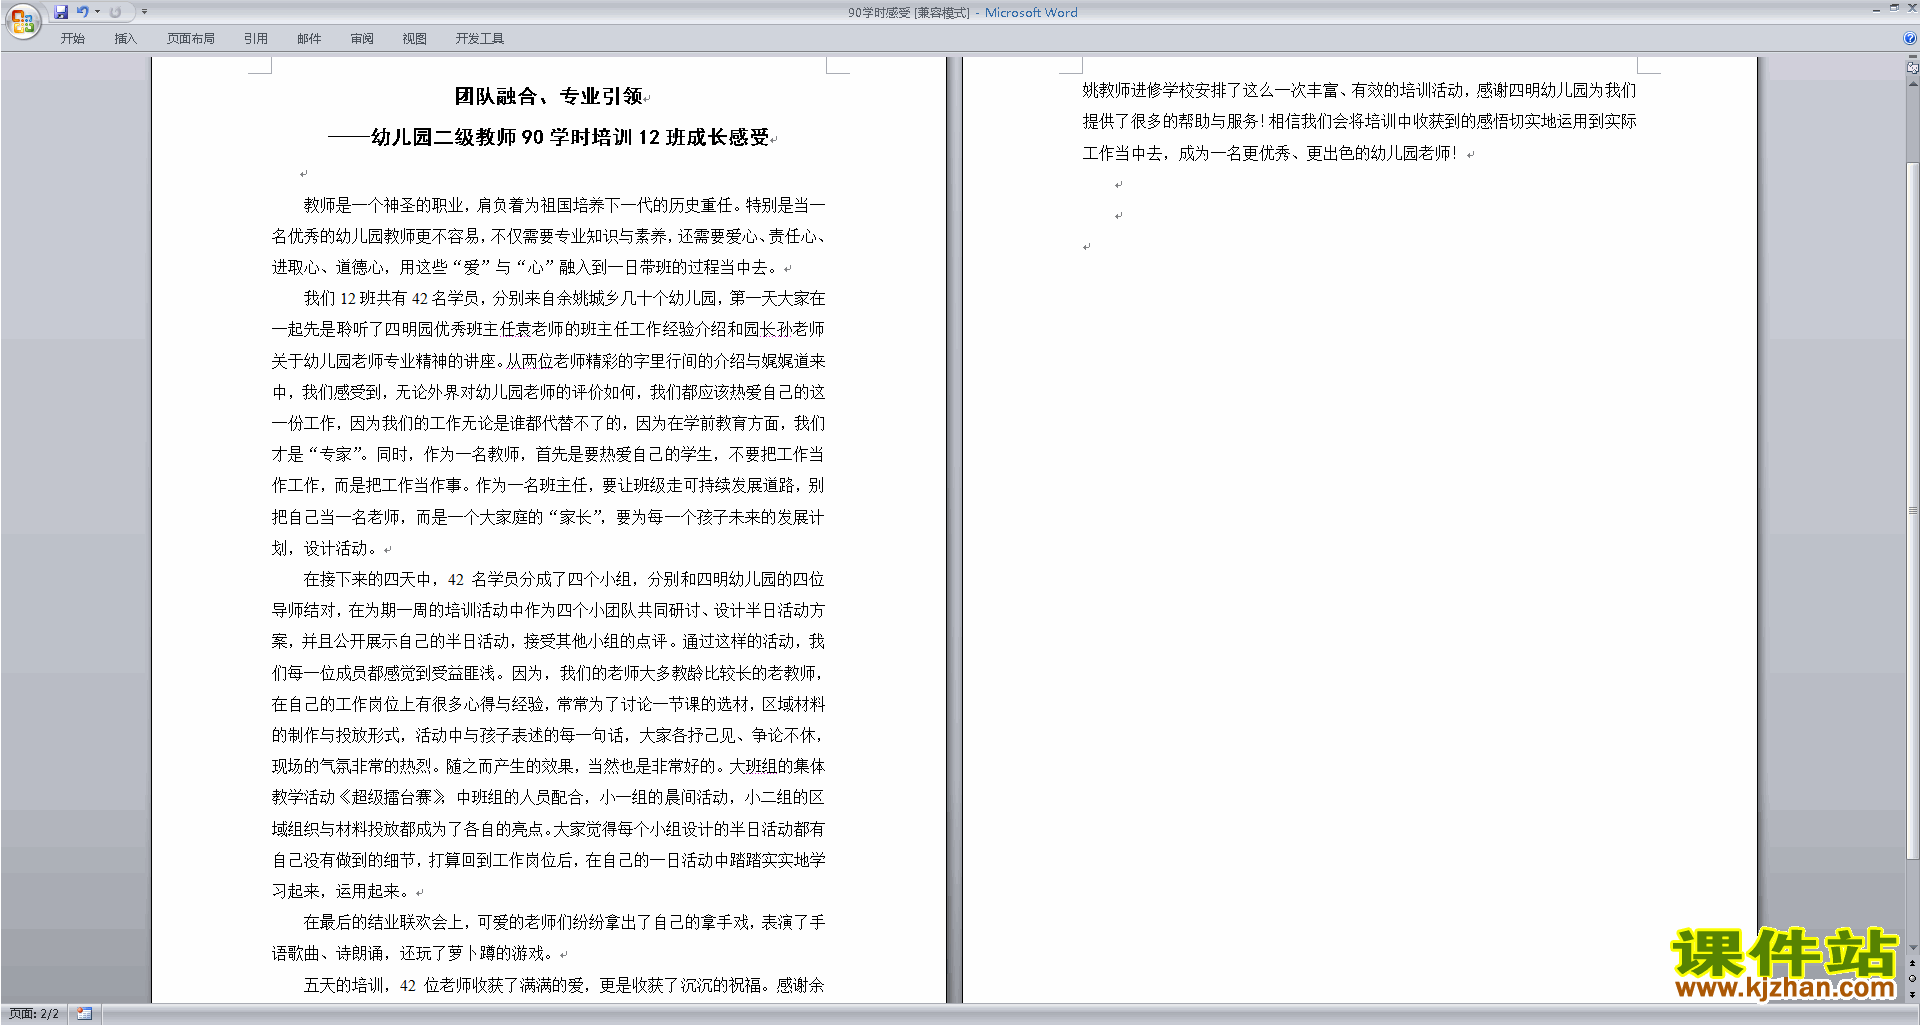Switch to the 插入 ribbon tab
The image size is (1920, 1025).
click(125, 39)
